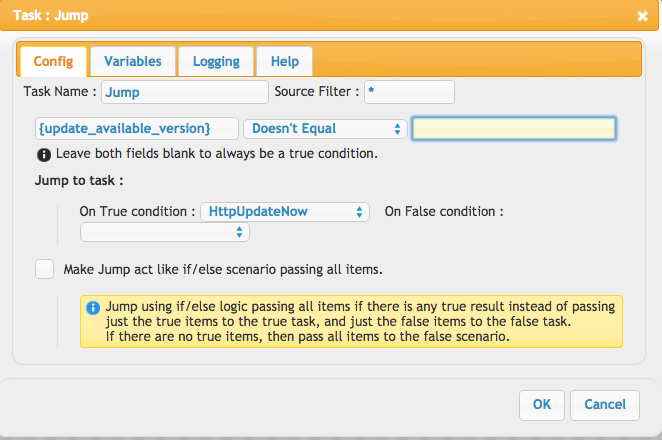
Task: Open the Doesn't Equal comparison dropdown
Action: 325,129
